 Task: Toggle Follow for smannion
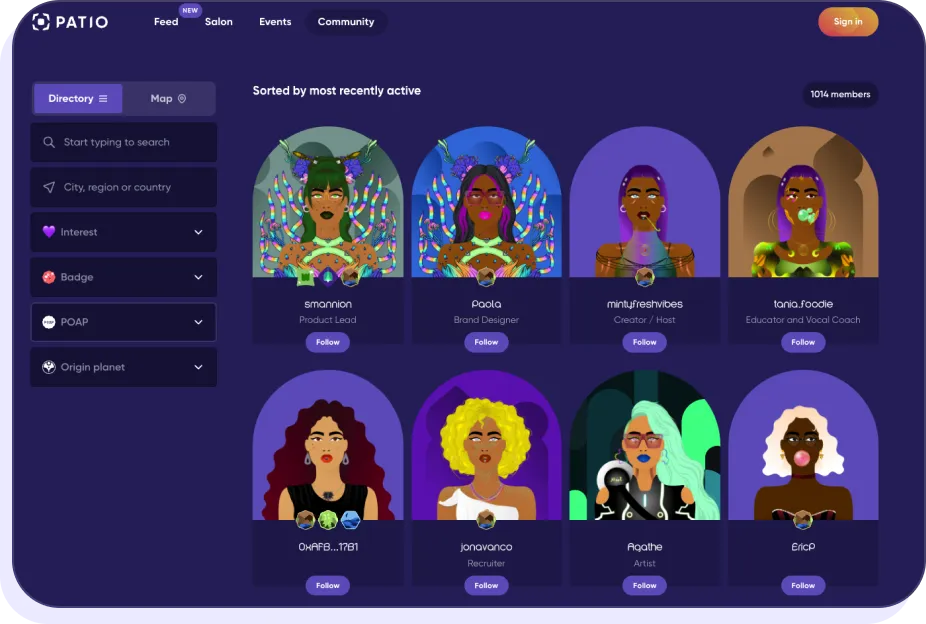[328, 342]
